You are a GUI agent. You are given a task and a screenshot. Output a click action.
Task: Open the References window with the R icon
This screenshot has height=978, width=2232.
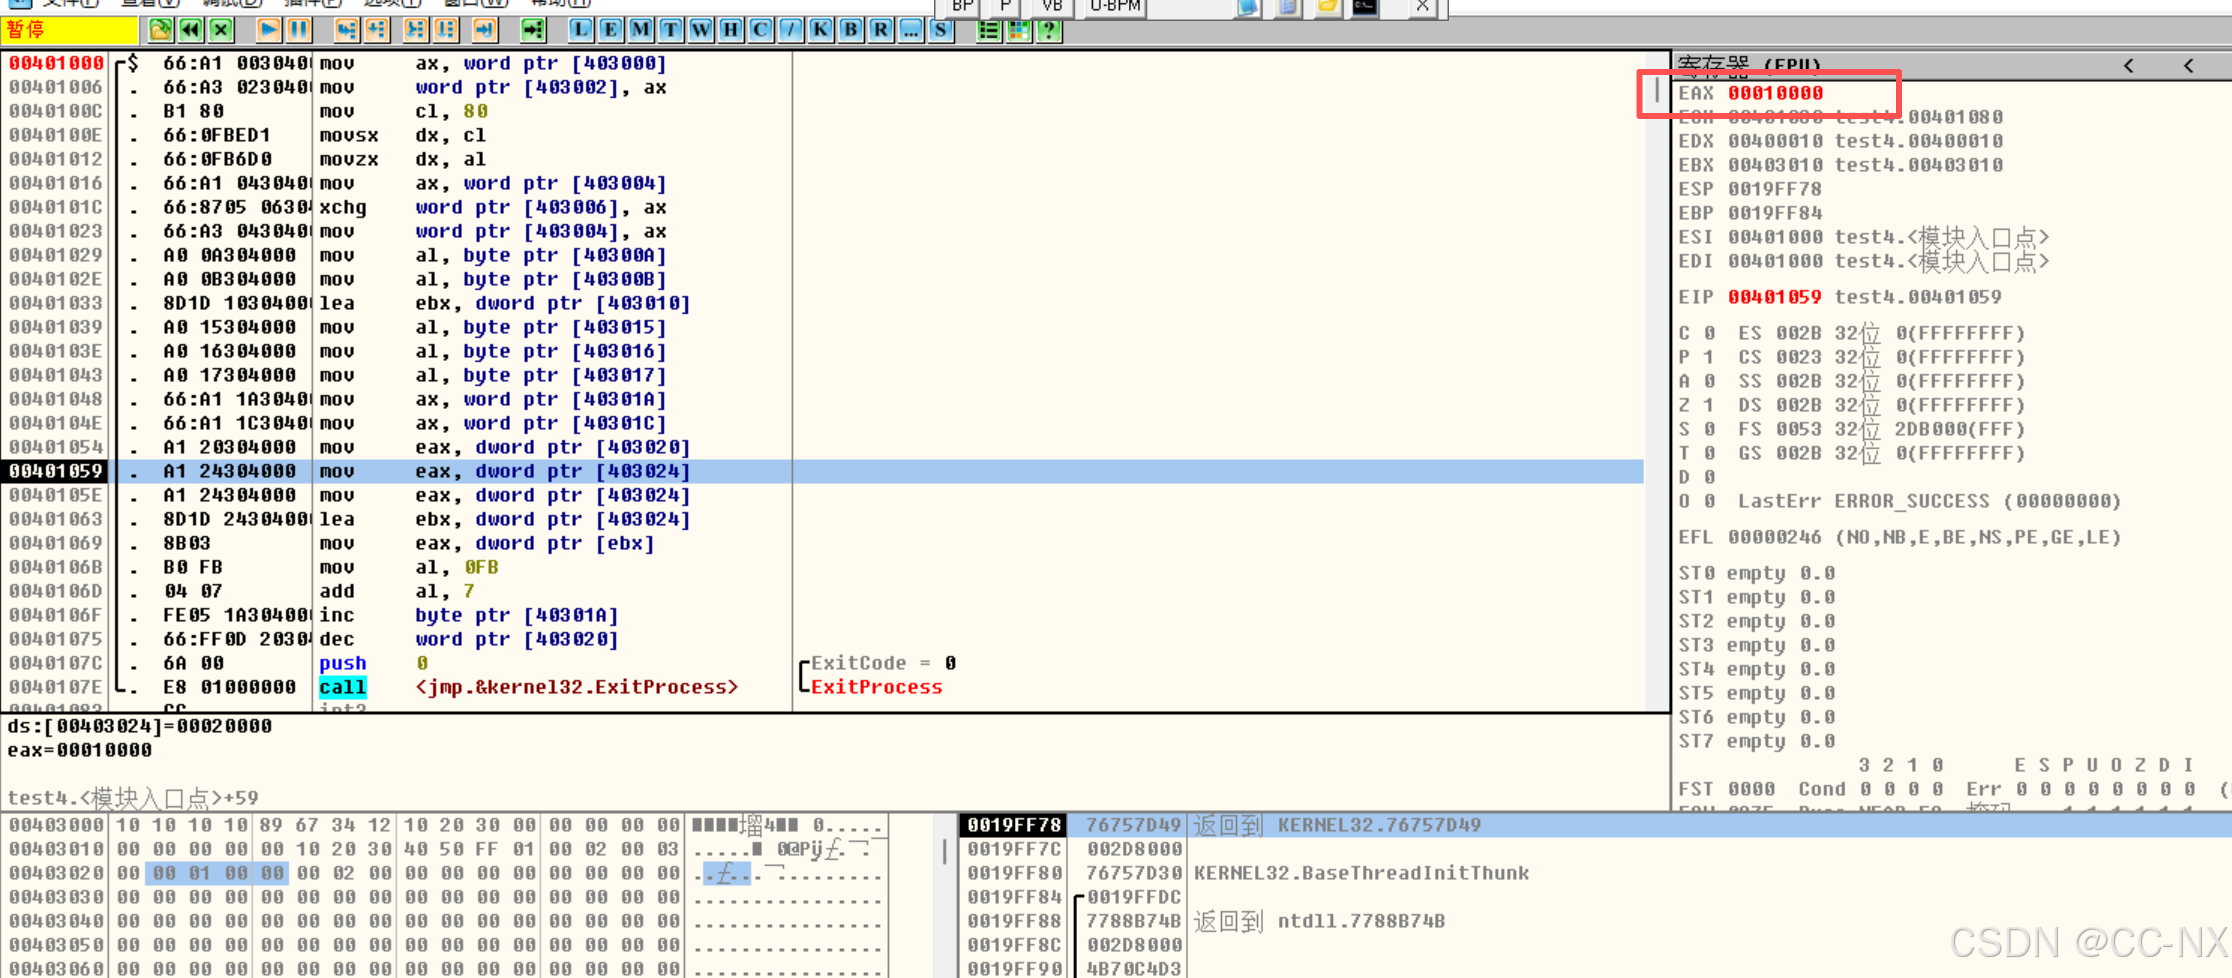click(881, 30)
